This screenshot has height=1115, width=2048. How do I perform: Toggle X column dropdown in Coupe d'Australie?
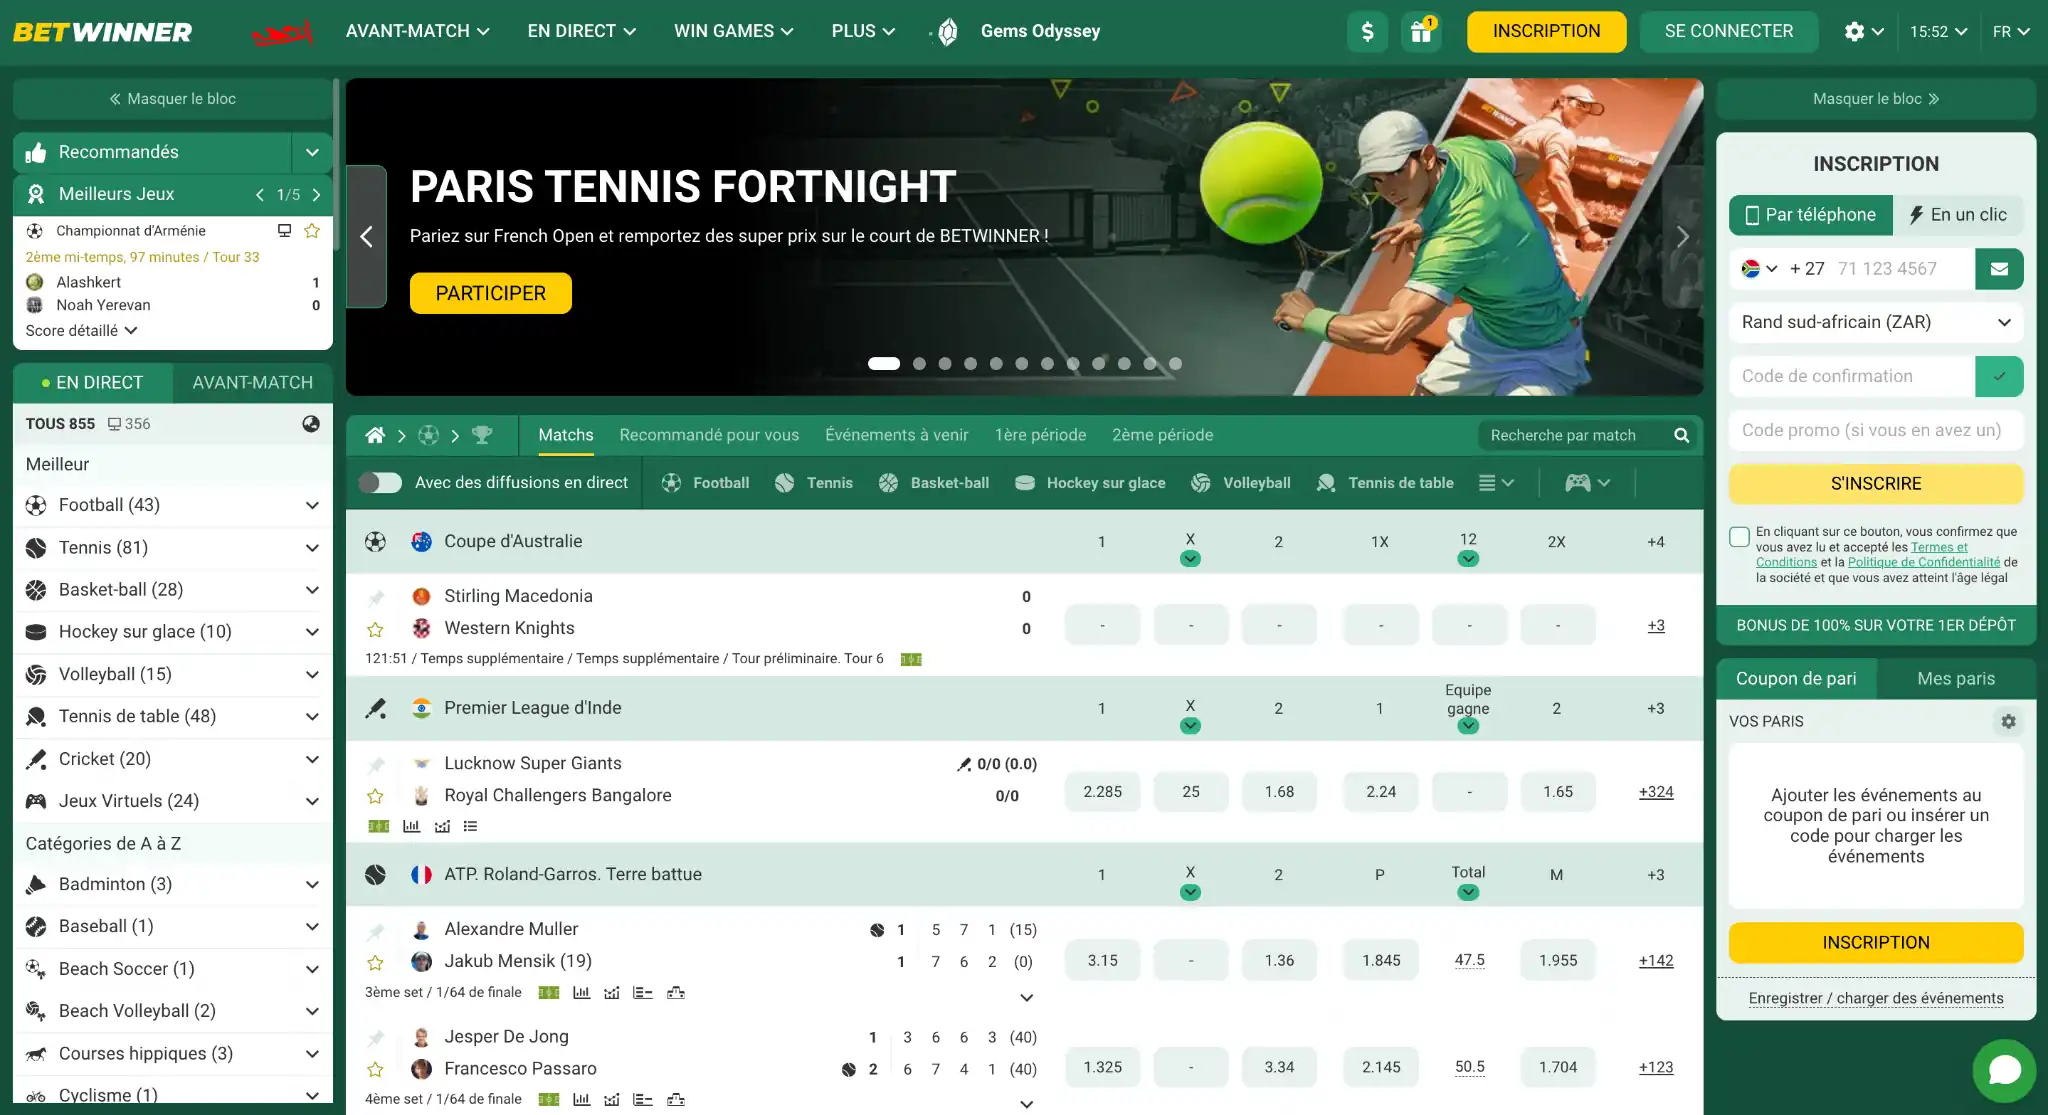pos(1190,559)
